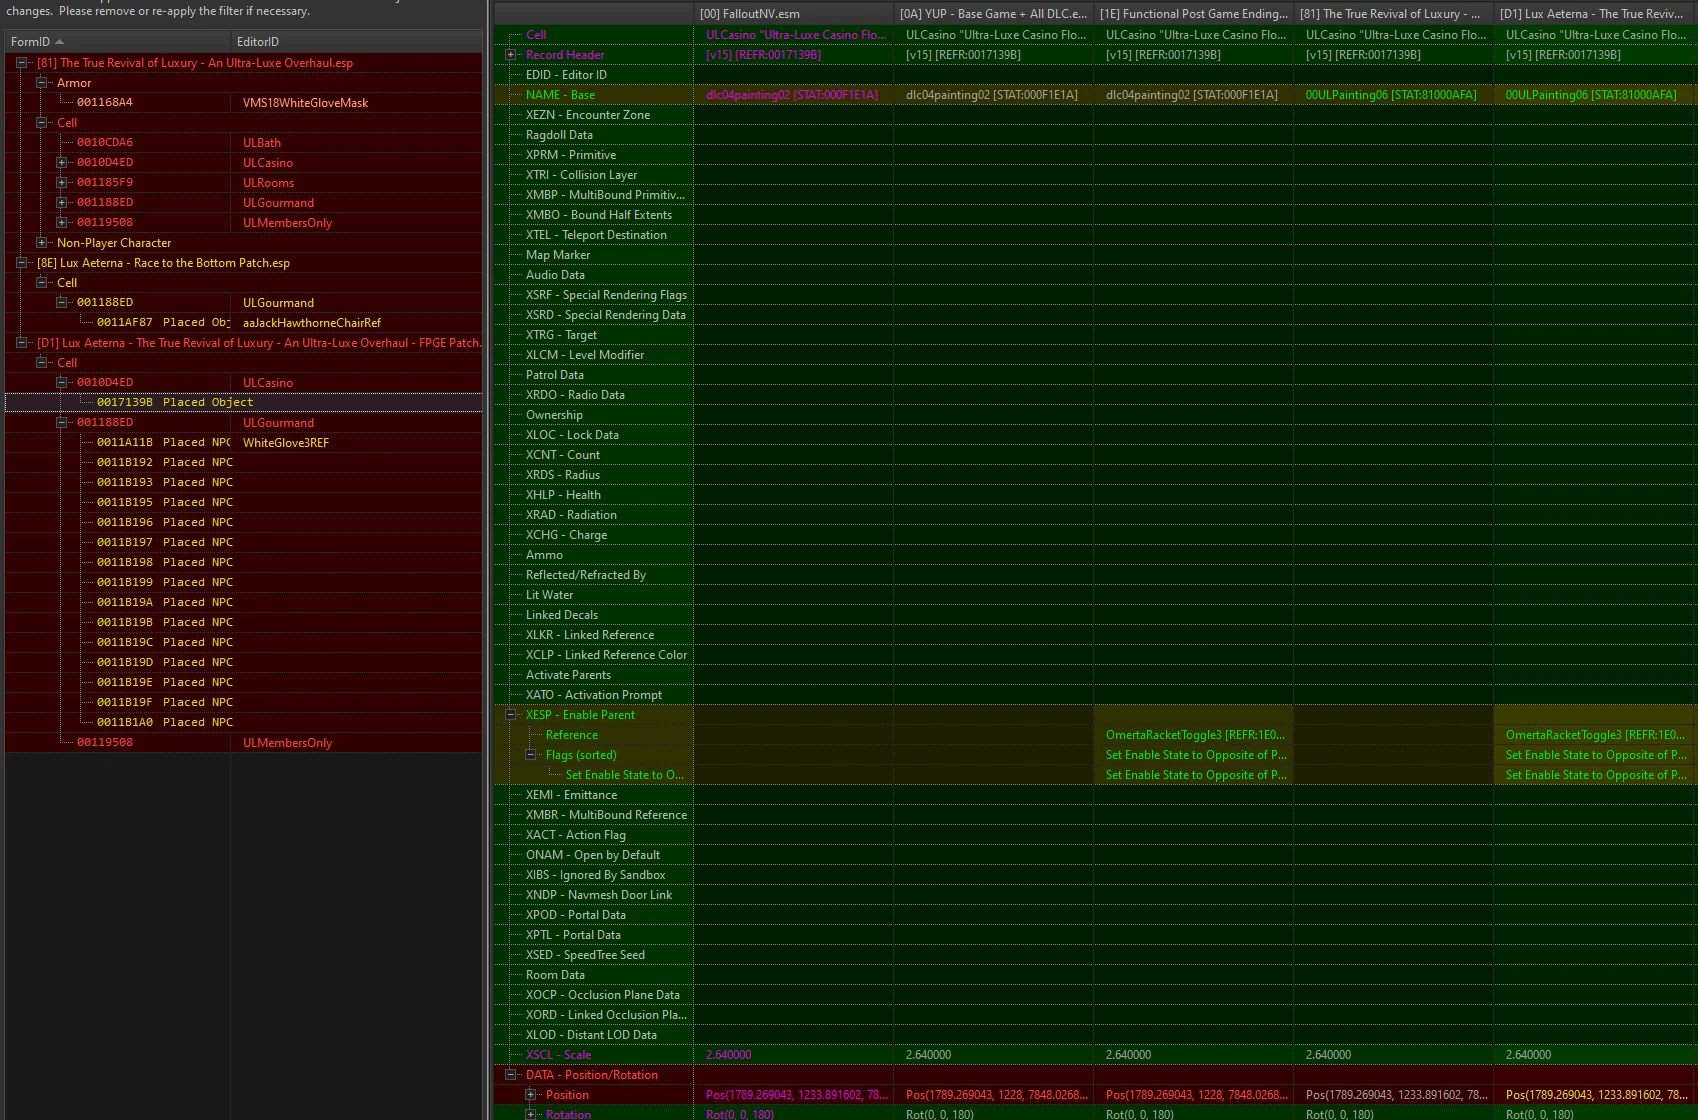
Task: Select the 0011AF87 aaJackHawthorneChairRef placed object
Action: [x=244, y=323]
